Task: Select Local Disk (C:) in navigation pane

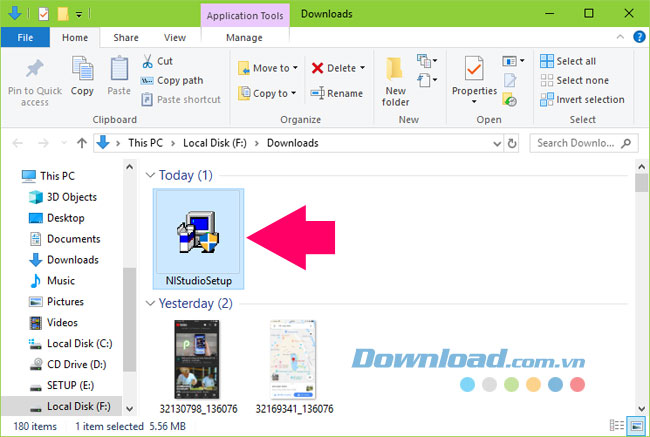Action: pos(79,344)
